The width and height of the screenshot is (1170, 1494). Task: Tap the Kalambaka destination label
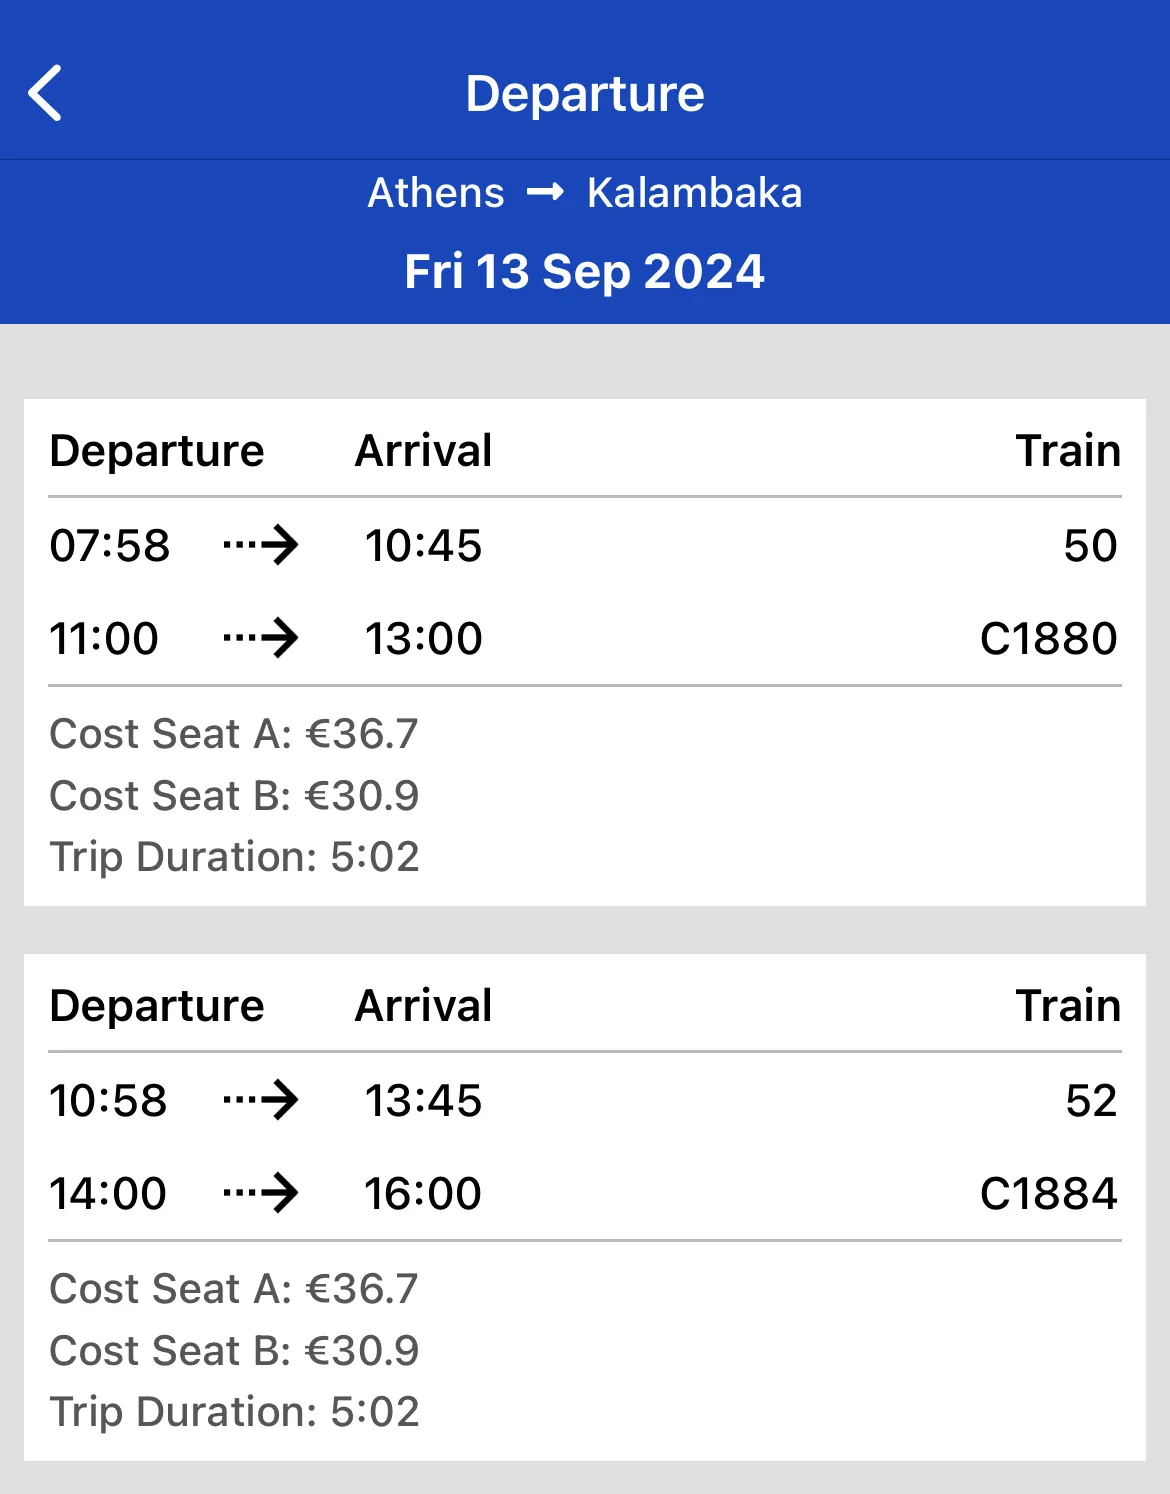[694, 193]
